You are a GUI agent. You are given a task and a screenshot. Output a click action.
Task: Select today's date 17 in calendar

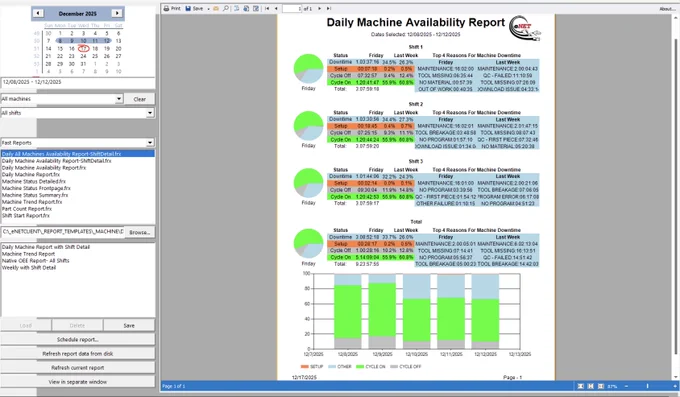[83, 49]
